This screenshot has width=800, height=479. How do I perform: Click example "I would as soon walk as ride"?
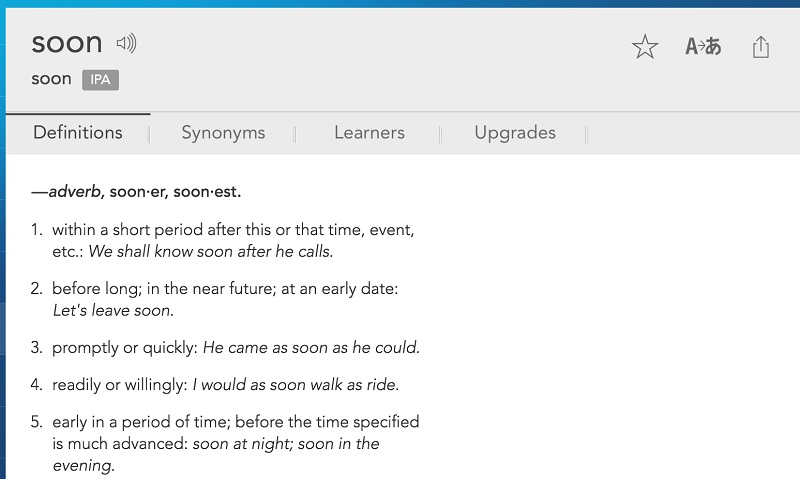click(295, 385)
